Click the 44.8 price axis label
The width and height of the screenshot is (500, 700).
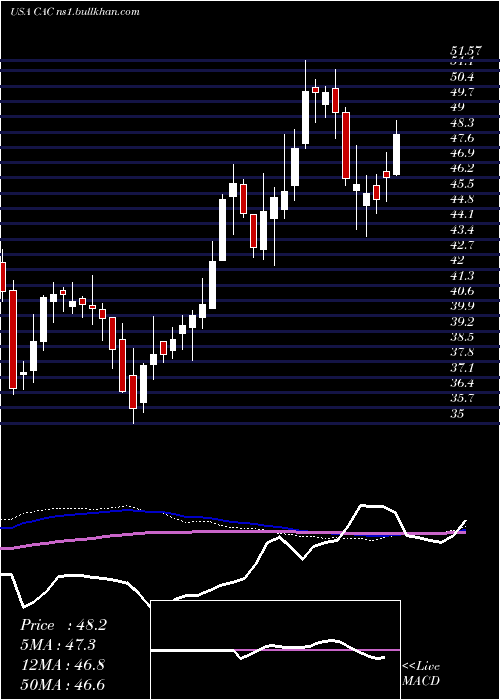[x=462, y=199]
